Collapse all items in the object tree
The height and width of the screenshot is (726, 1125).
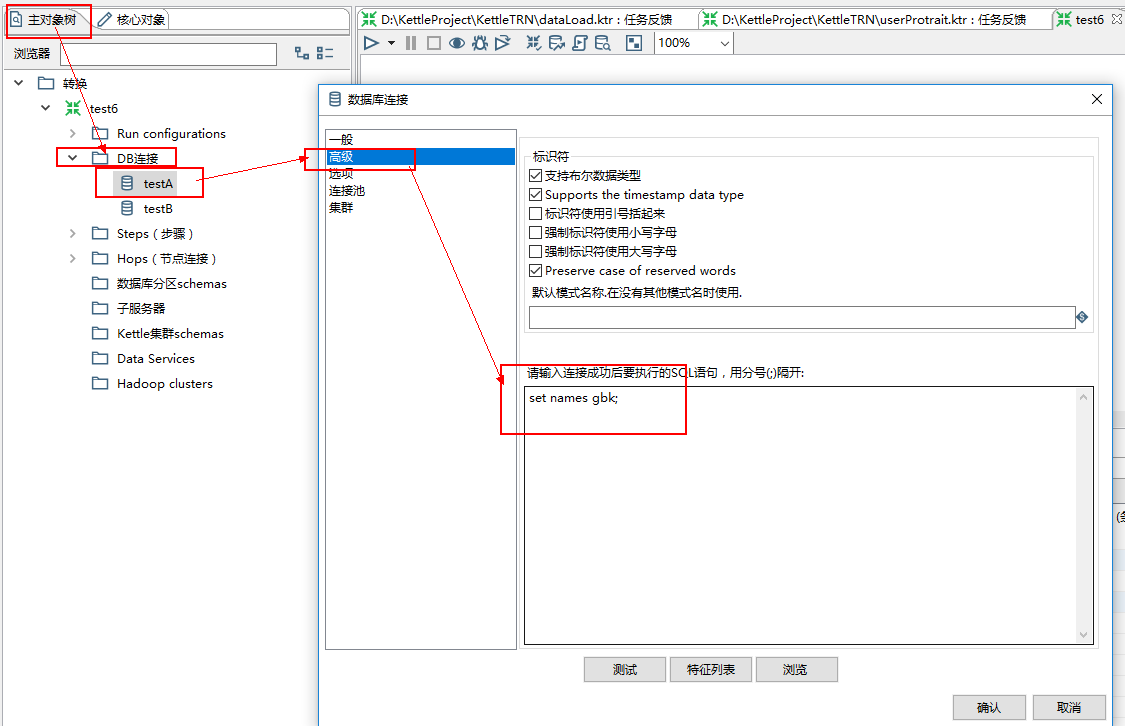(325, 53)
